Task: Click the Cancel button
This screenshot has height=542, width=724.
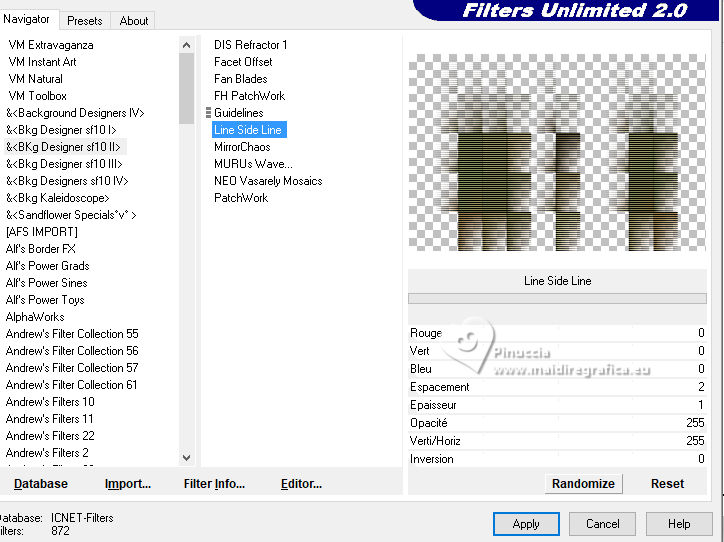Action: point(602,524)
